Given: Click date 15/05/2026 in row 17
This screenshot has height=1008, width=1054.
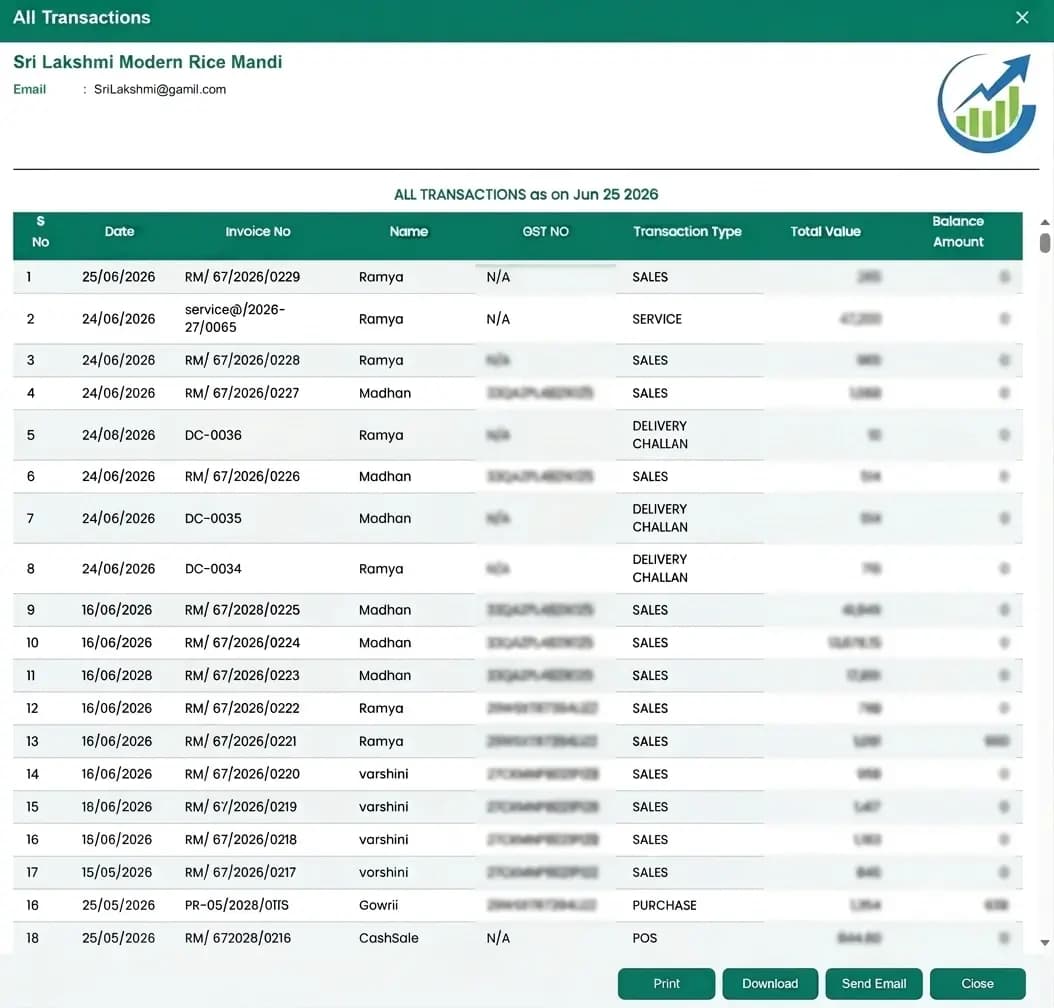Looking at the screenshot, I should click(x=117, y=872).
